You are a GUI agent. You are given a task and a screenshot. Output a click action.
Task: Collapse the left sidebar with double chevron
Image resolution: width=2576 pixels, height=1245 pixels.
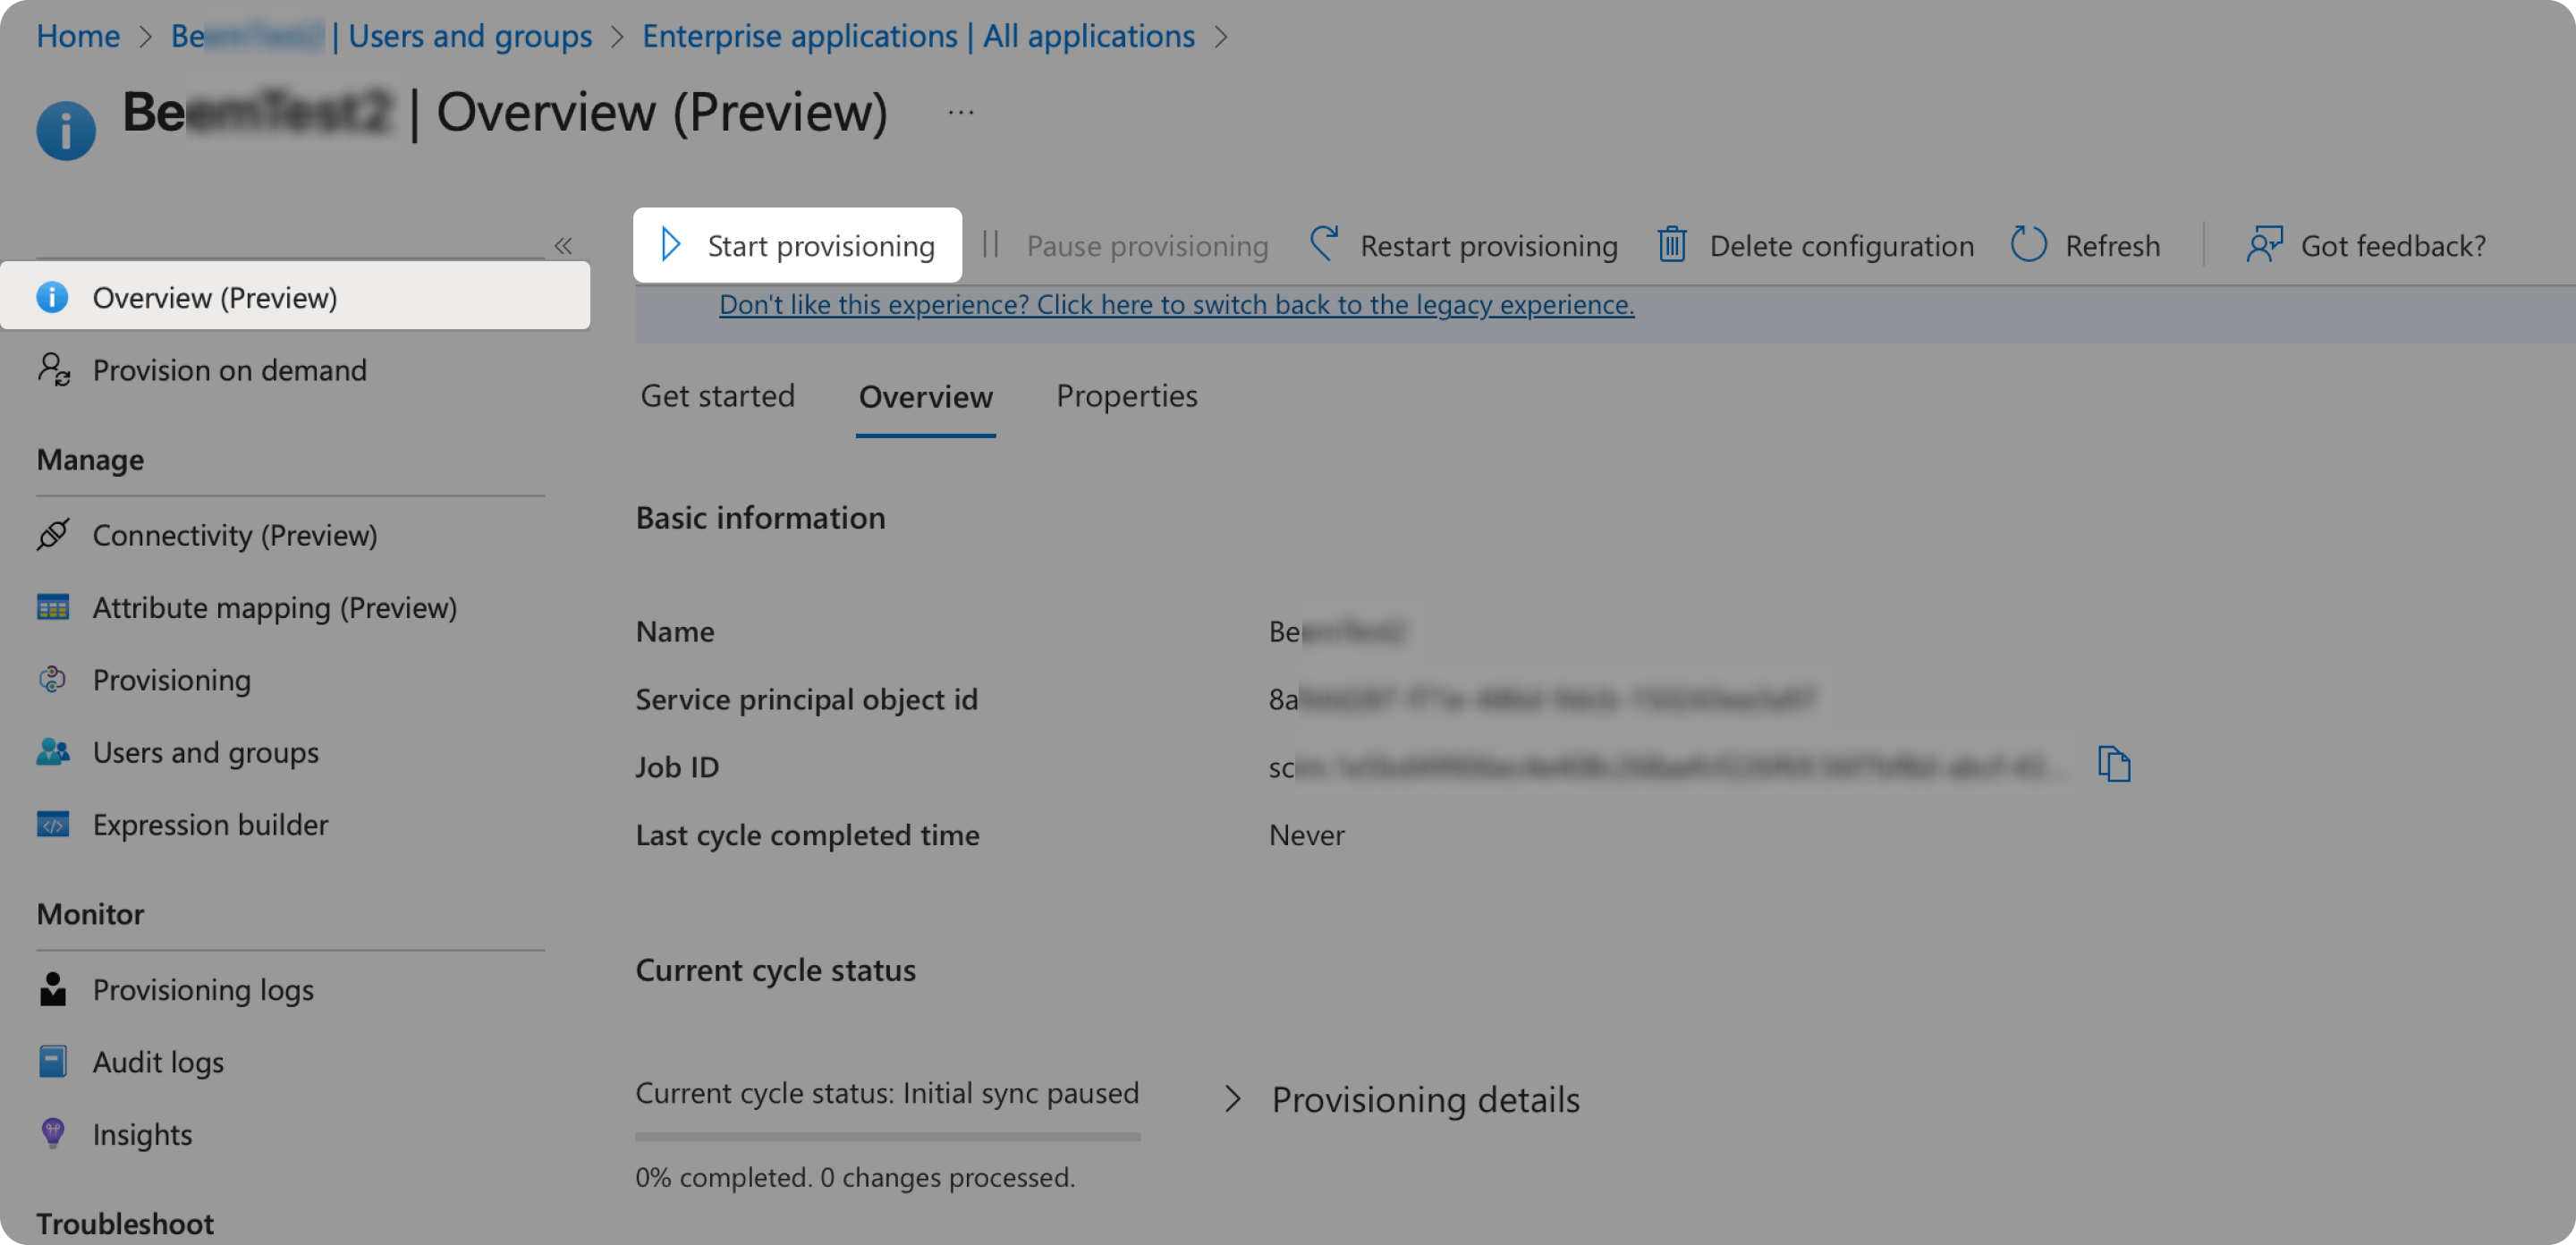click(x=563, y=245)
